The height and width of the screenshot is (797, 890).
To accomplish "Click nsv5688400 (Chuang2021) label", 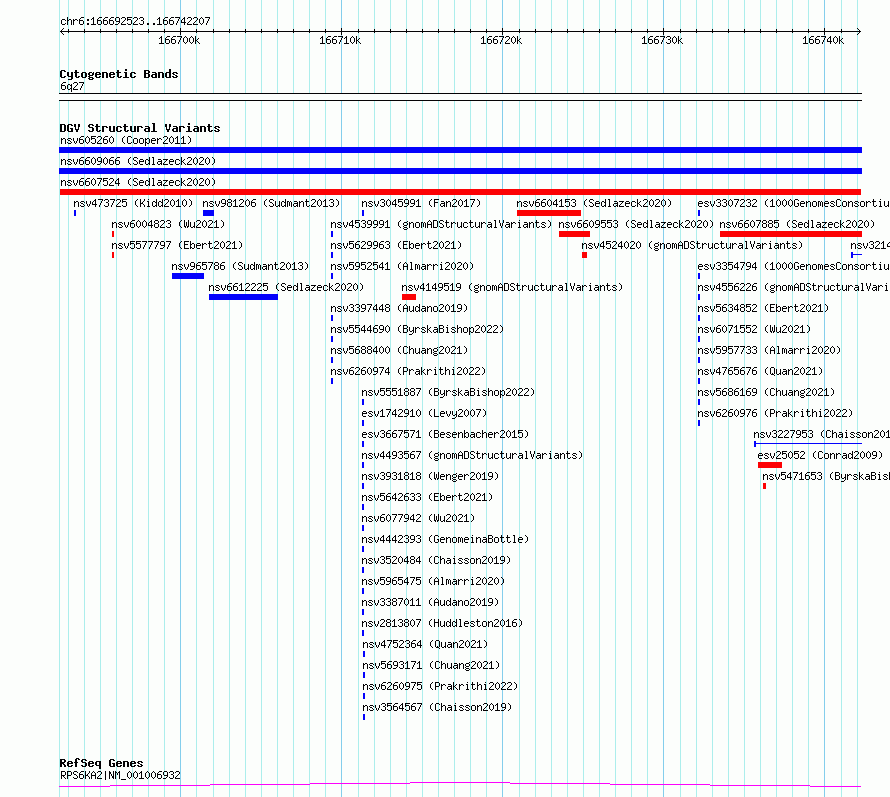I will click(x=399, y=350).
